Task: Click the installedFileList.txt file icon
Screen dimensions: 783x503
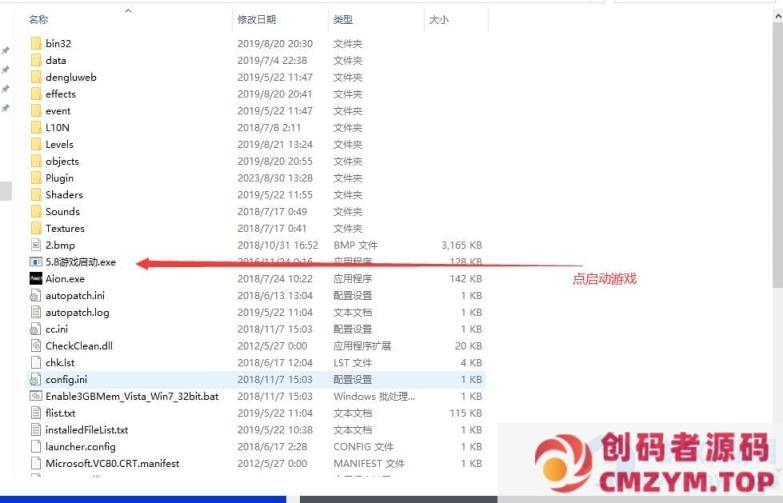Action: tap(36, 430)
